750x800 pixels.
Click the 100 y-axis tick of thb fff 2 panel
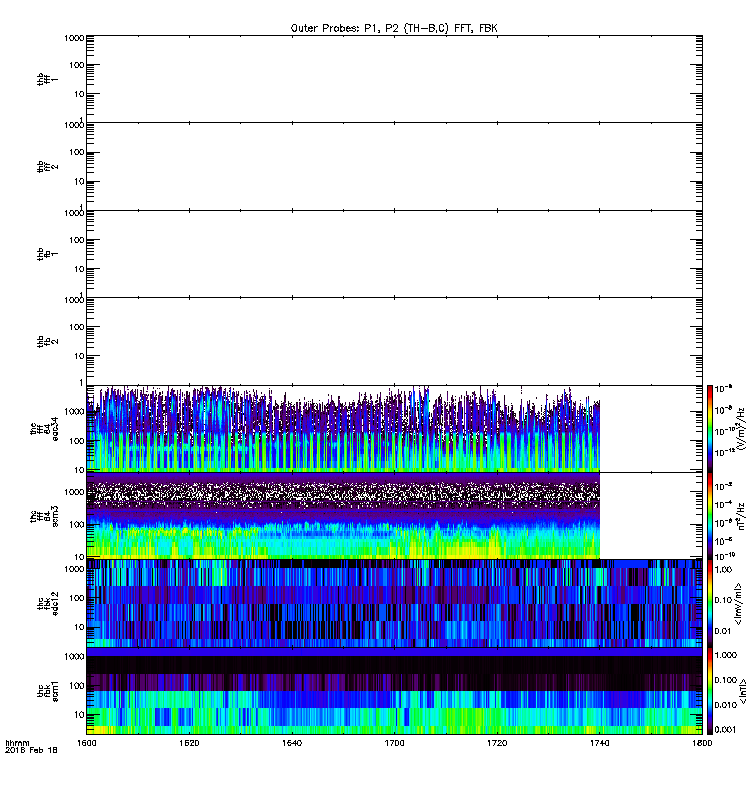78,152
